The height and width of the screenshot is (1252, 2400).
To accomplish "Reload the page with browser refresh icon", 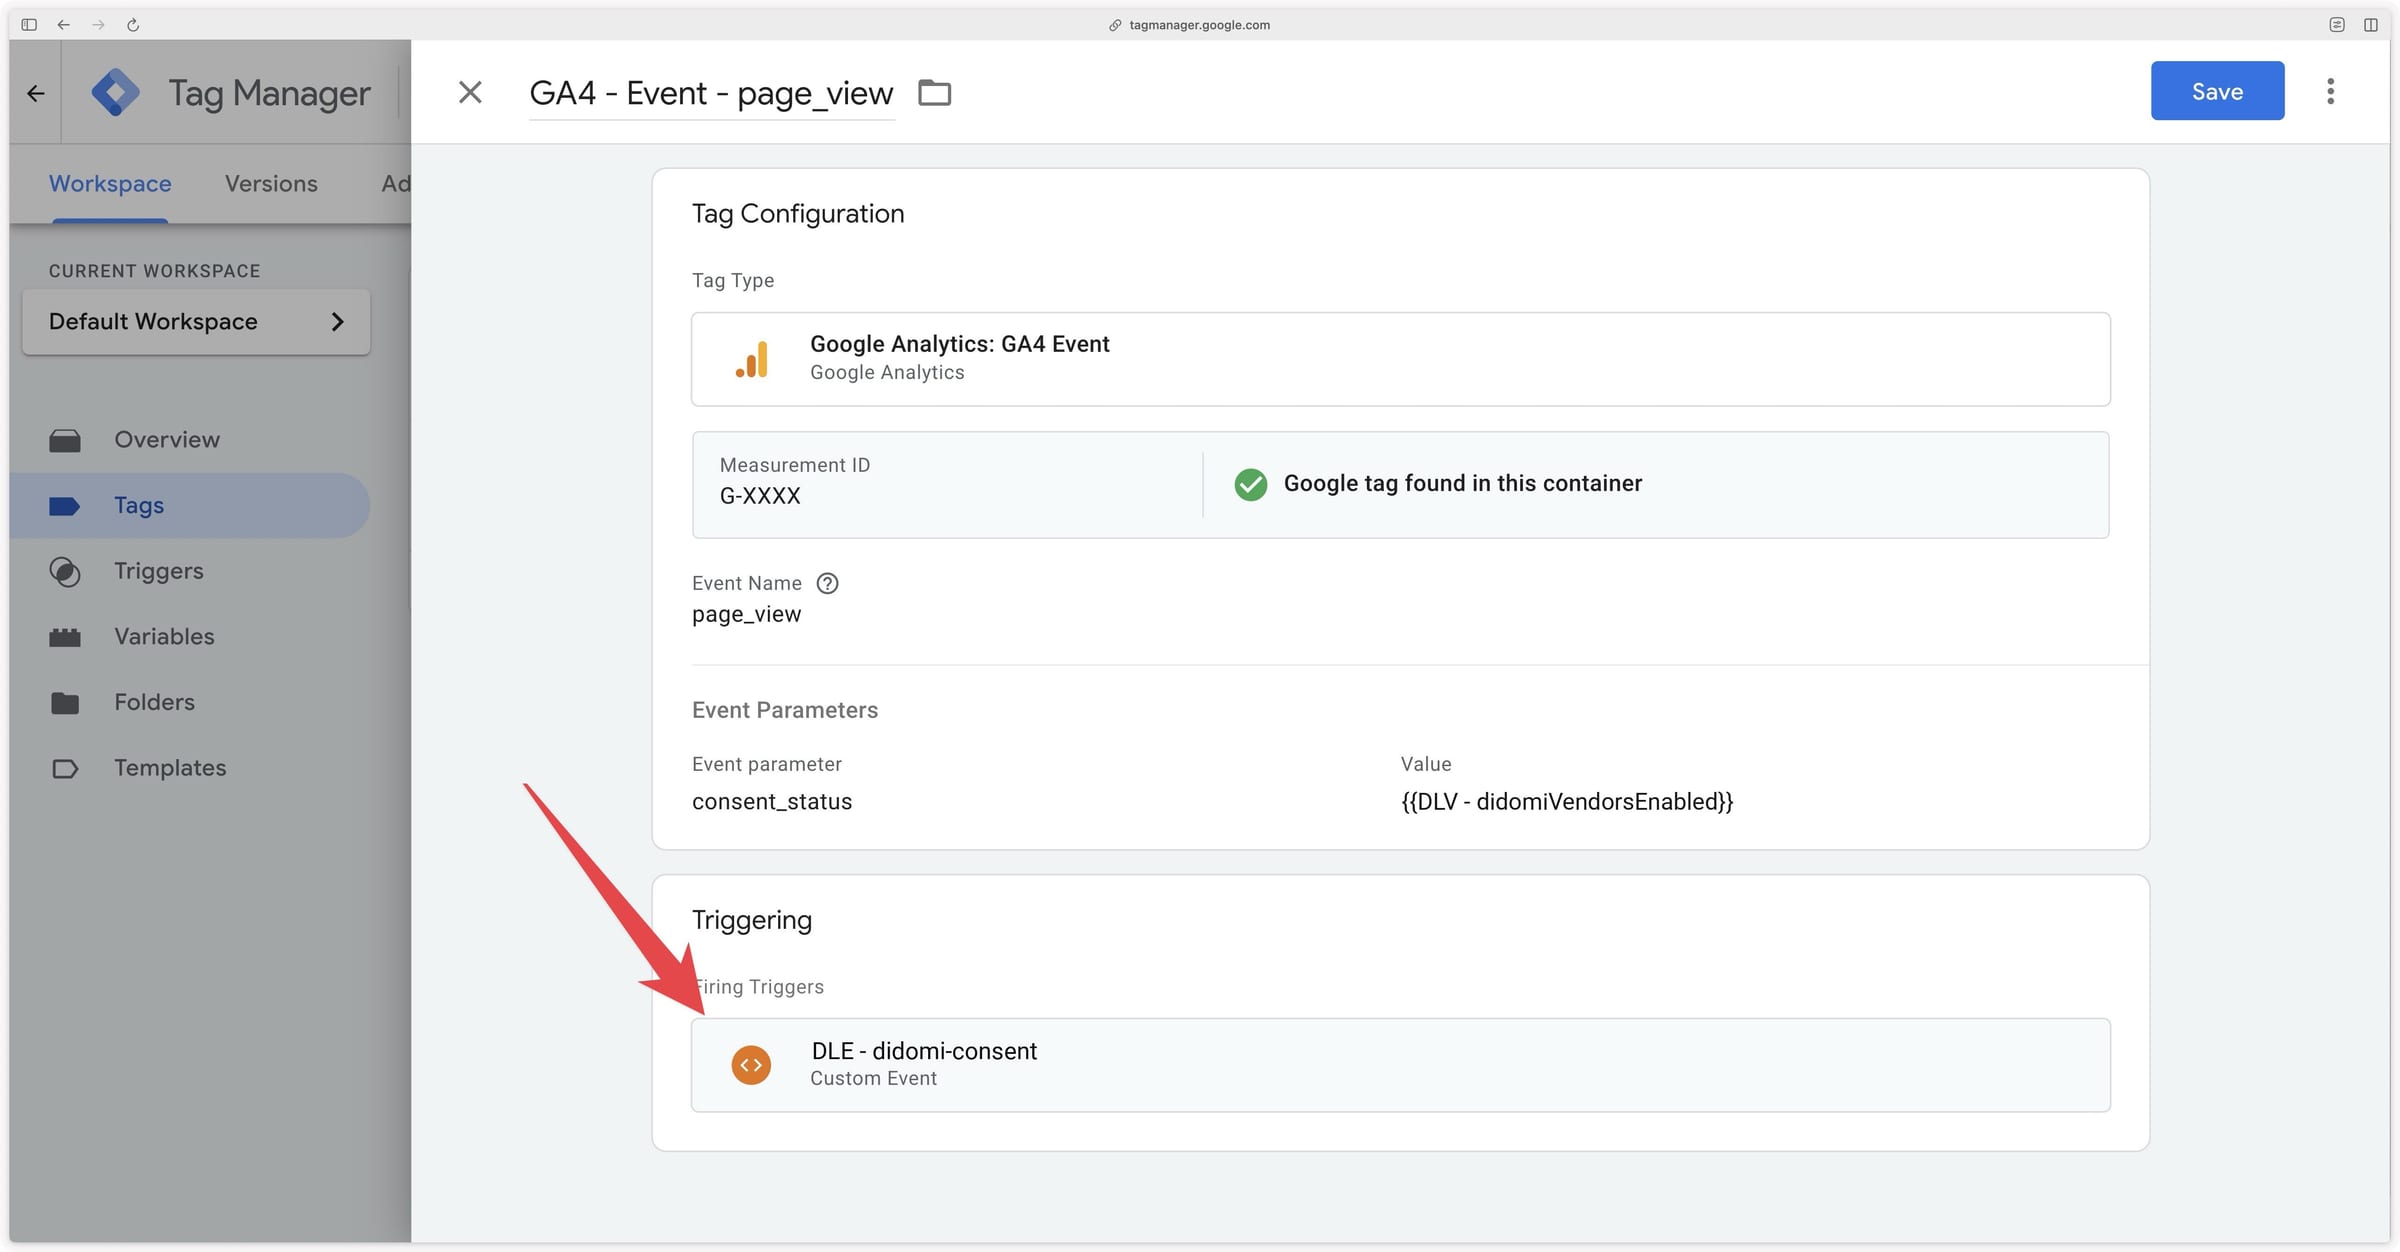I will coord(133,25).
